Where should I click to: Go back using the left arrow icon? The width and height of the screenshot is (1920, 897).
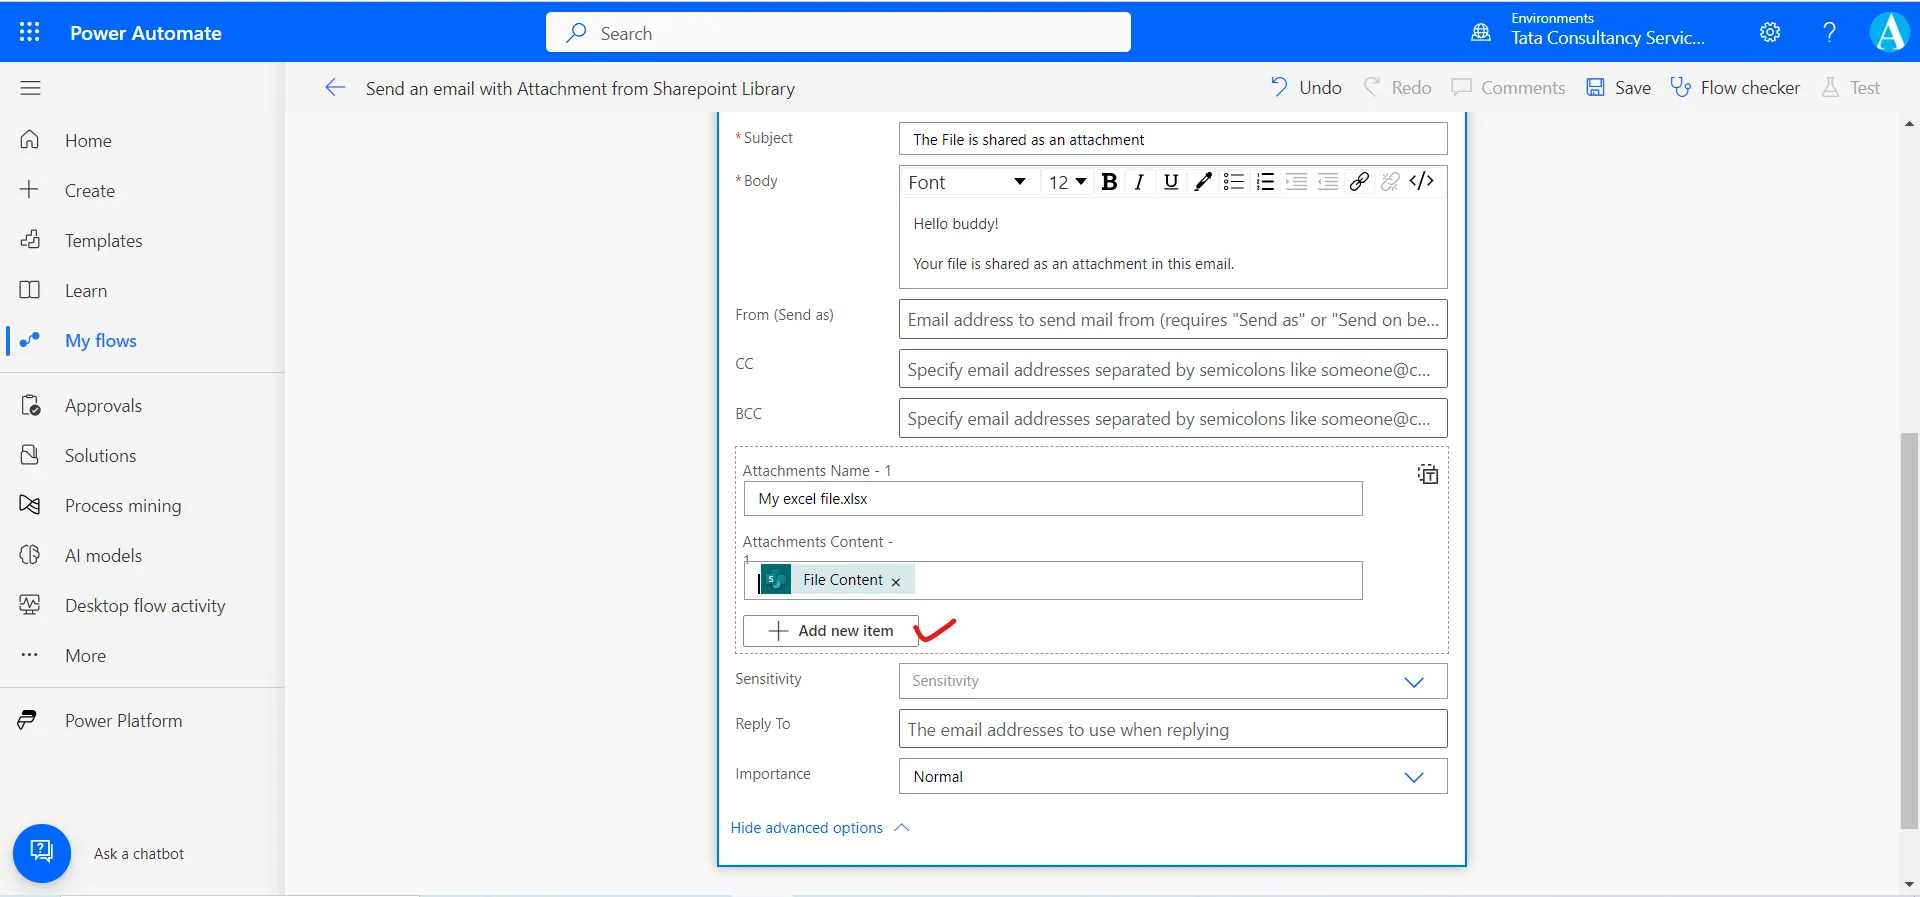coord(335,88)
